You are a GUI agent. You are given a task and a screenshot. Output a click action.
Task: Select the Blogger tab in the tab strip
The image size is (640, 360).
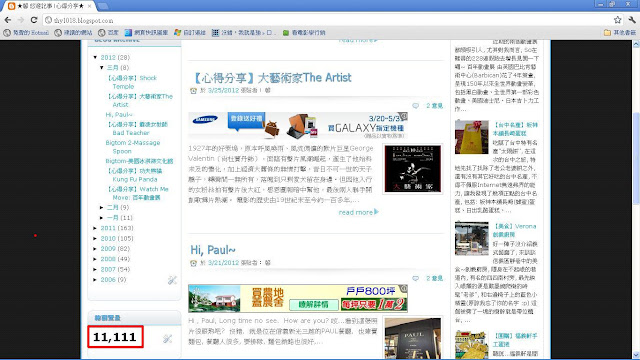49,6
